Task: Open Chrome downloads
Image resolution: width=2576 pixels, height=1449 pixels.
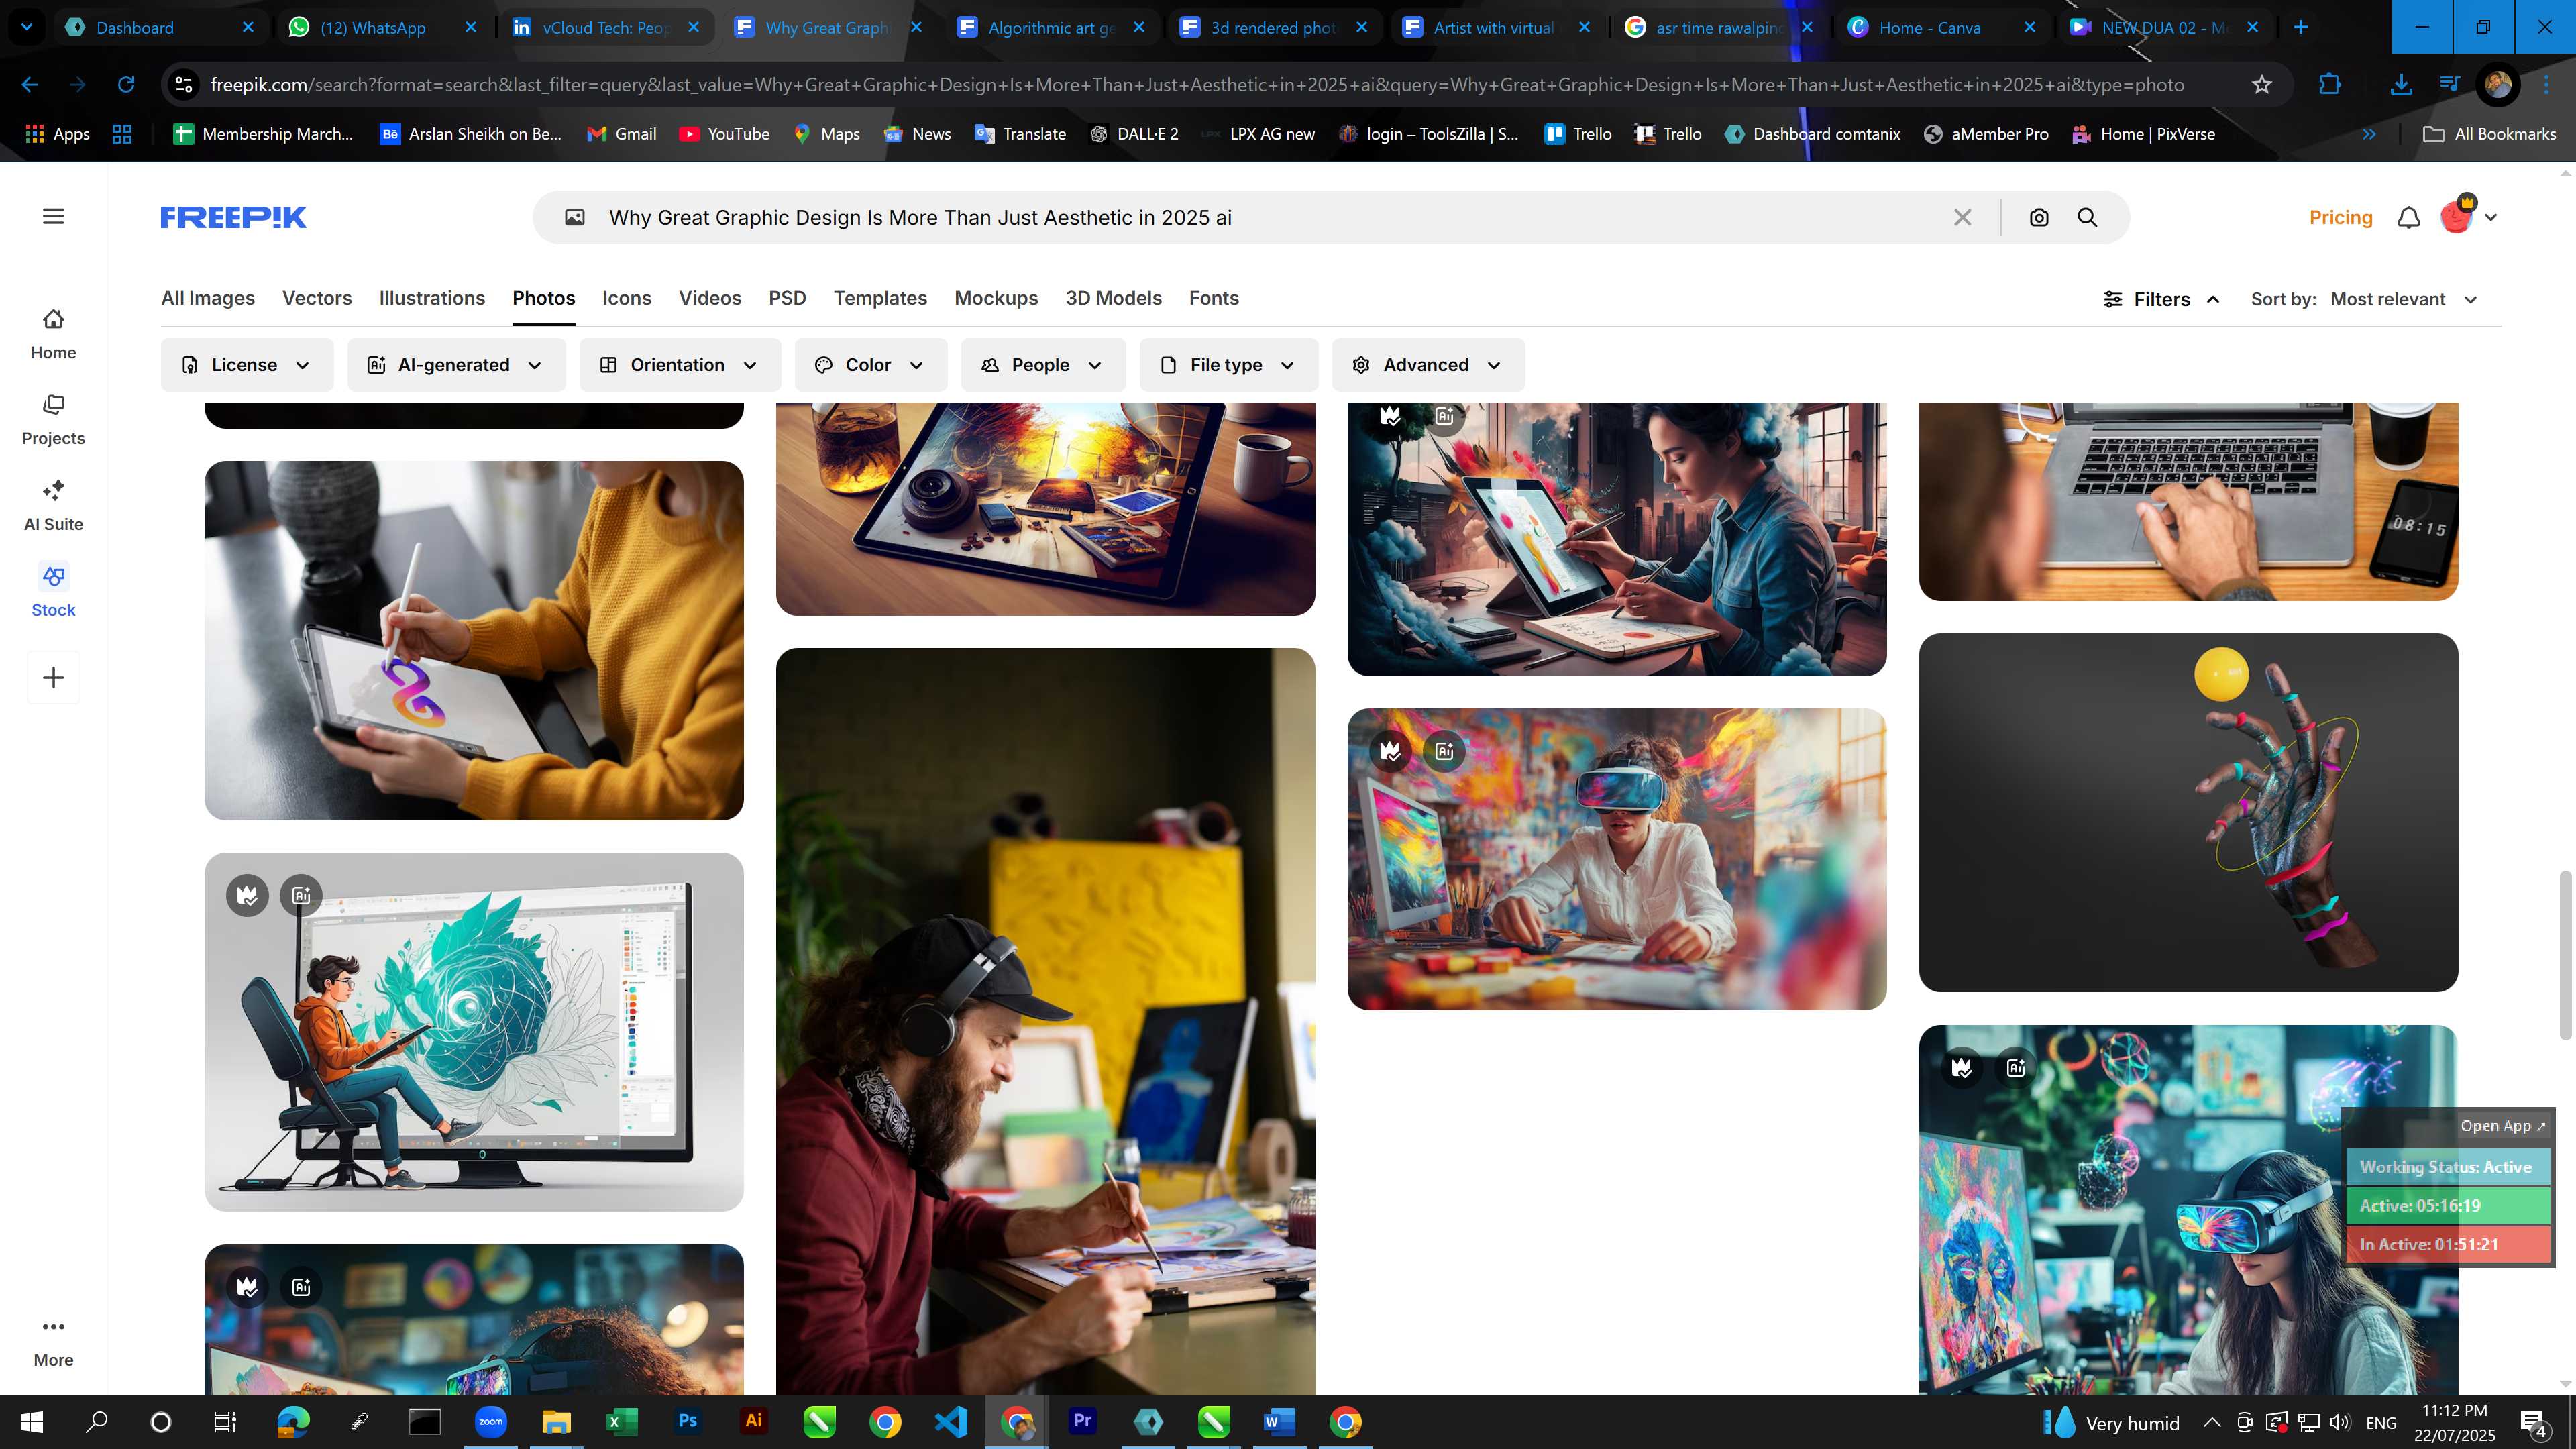Action: pyautogui.click(x=2400, y=85)
